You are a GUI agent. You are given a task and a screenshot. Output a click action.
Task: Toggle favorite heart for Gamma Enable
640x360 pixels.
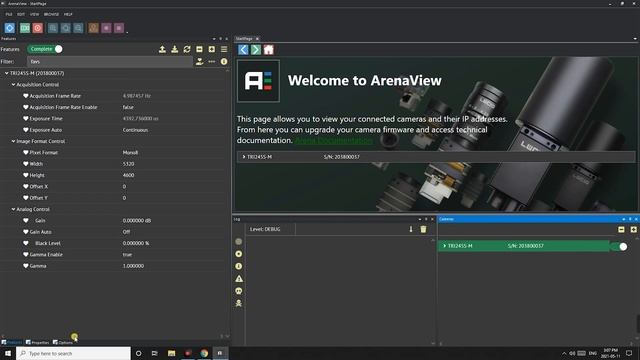(x=26, y=255)
